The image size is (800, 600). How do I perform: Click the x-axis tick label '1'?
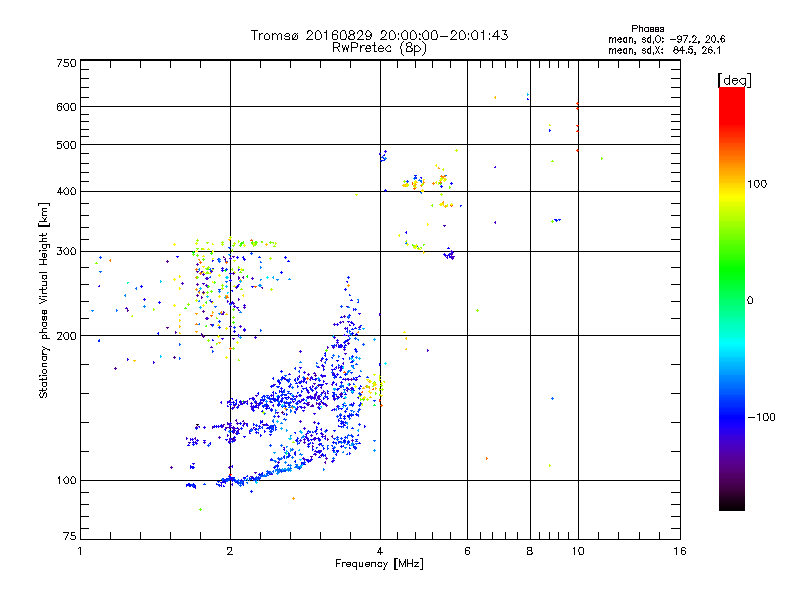pyautogui.click(x=80, y=551)
